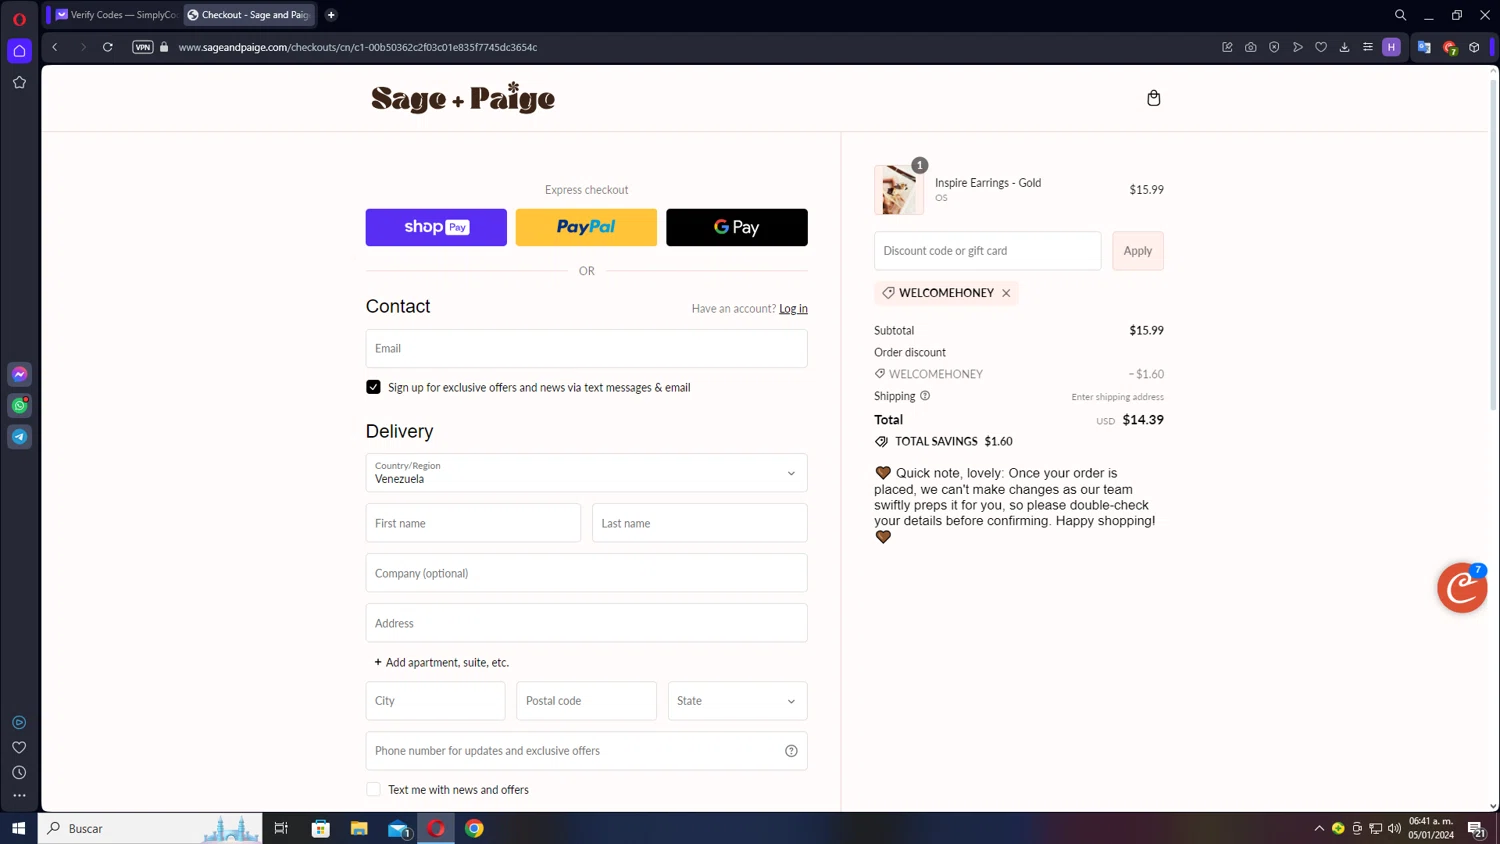Screen dimensions: 1500x844
Task: Click the heart bookmark icon in toolbar
Action: pos(1321,47)
